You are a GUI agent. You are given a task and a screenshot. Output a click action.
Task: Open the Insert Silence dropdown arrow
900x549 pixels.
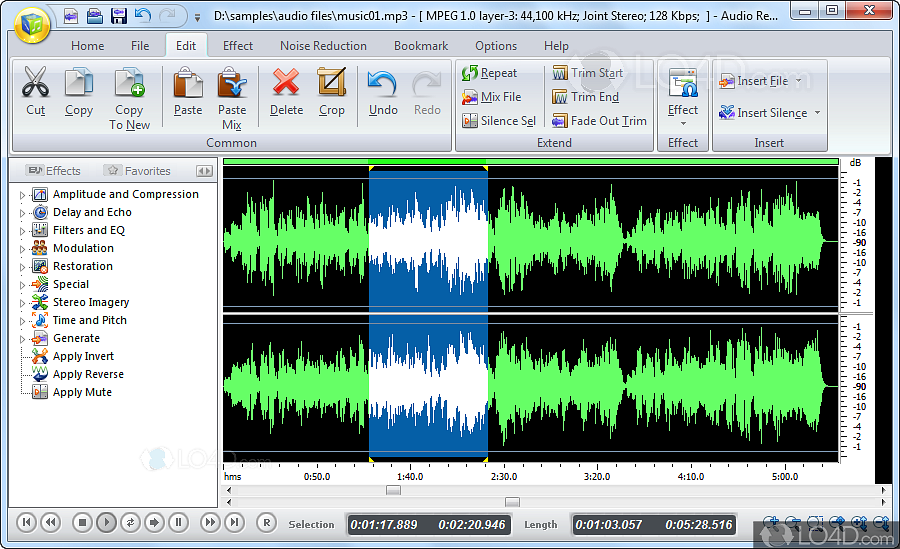coord(817,113)
